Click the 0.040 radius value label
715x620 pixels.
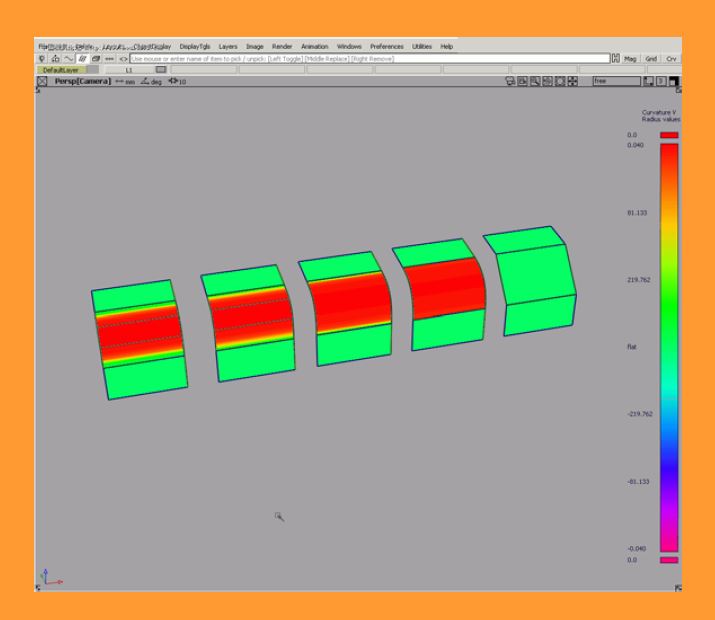coord(635,145)
